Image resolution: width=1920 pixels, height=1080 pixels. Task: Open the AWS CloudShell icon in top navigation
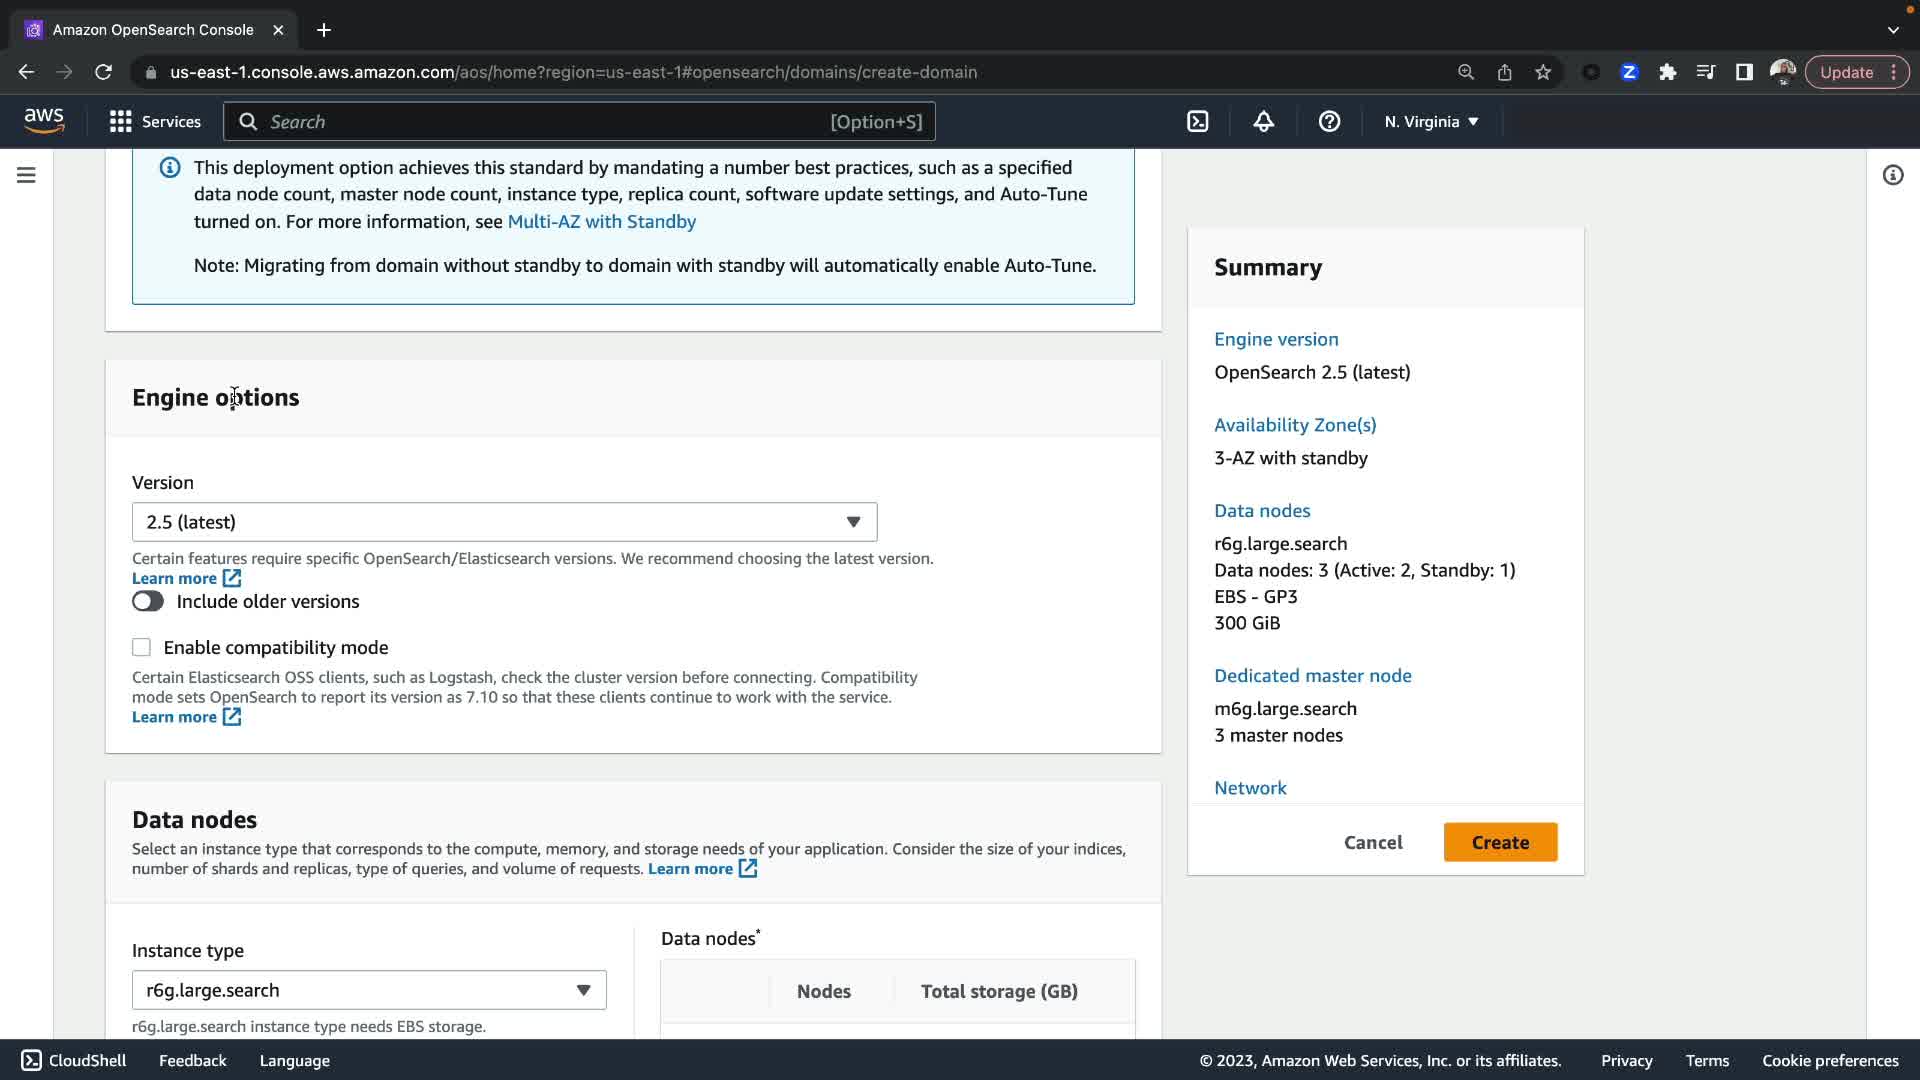pos(1198,122)
